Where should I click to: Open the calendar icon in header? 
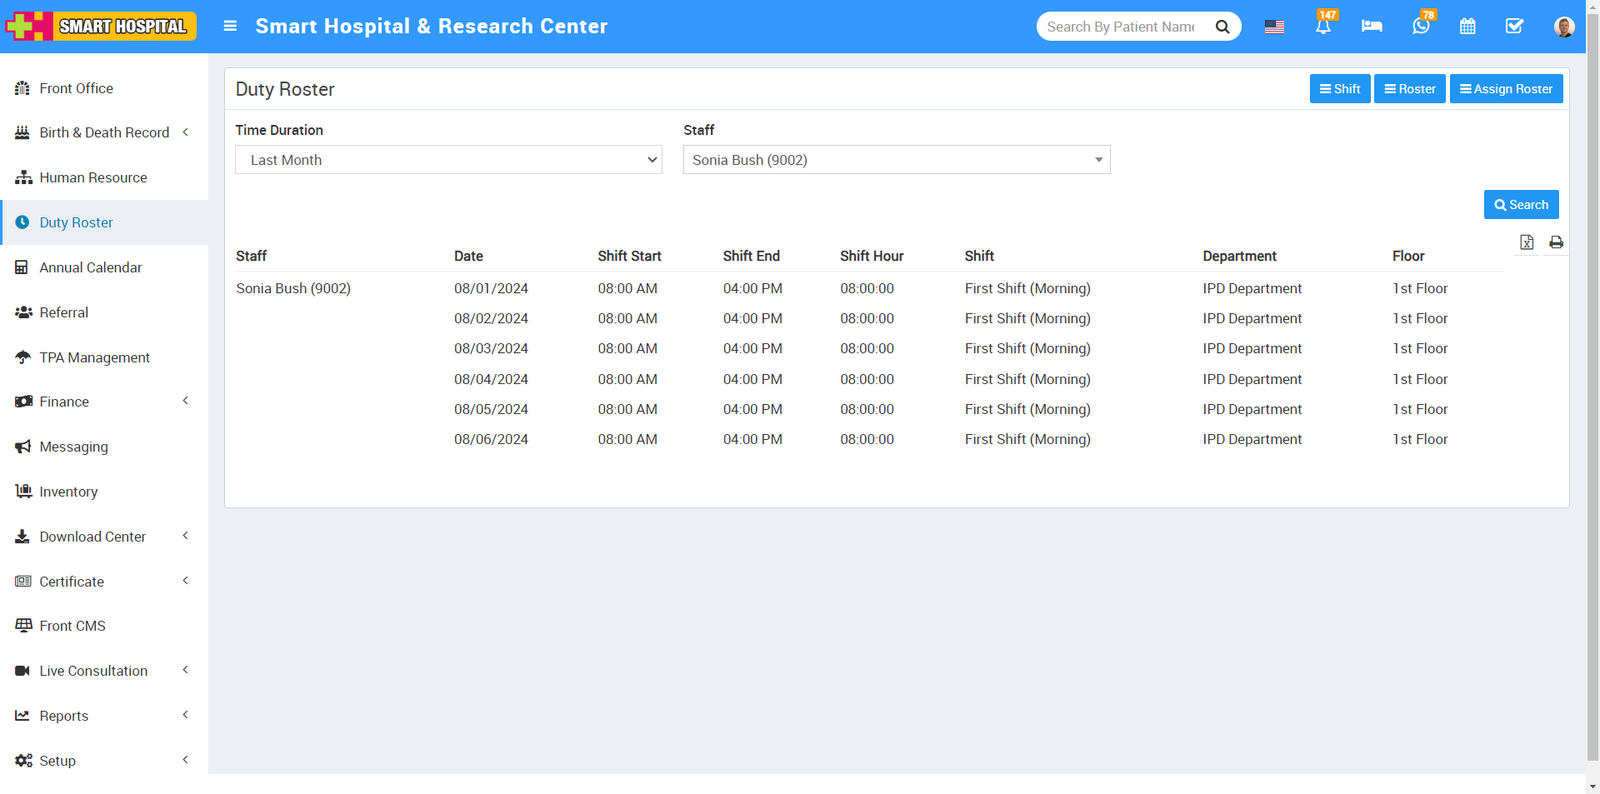(x=1467, y=27)
